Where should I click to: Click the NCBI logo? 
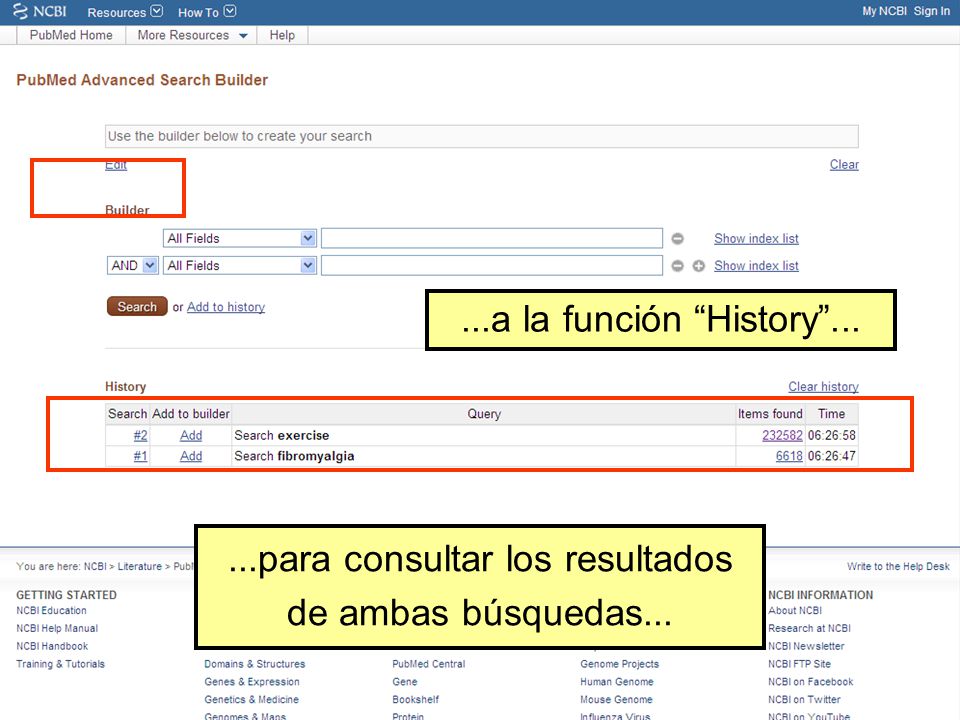pyautogui.click(x=40, y=12)
